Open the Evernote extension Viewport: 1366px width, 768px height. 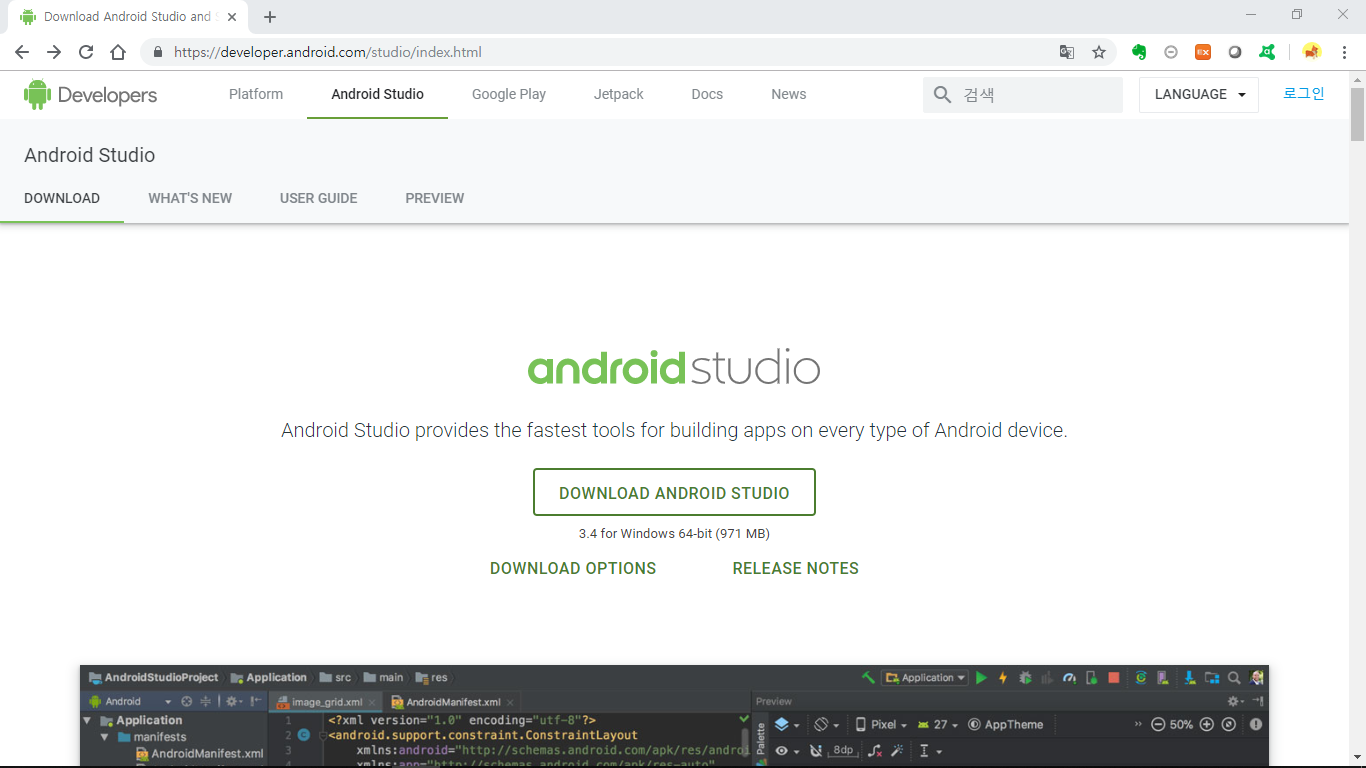[x=1139, y=52]
